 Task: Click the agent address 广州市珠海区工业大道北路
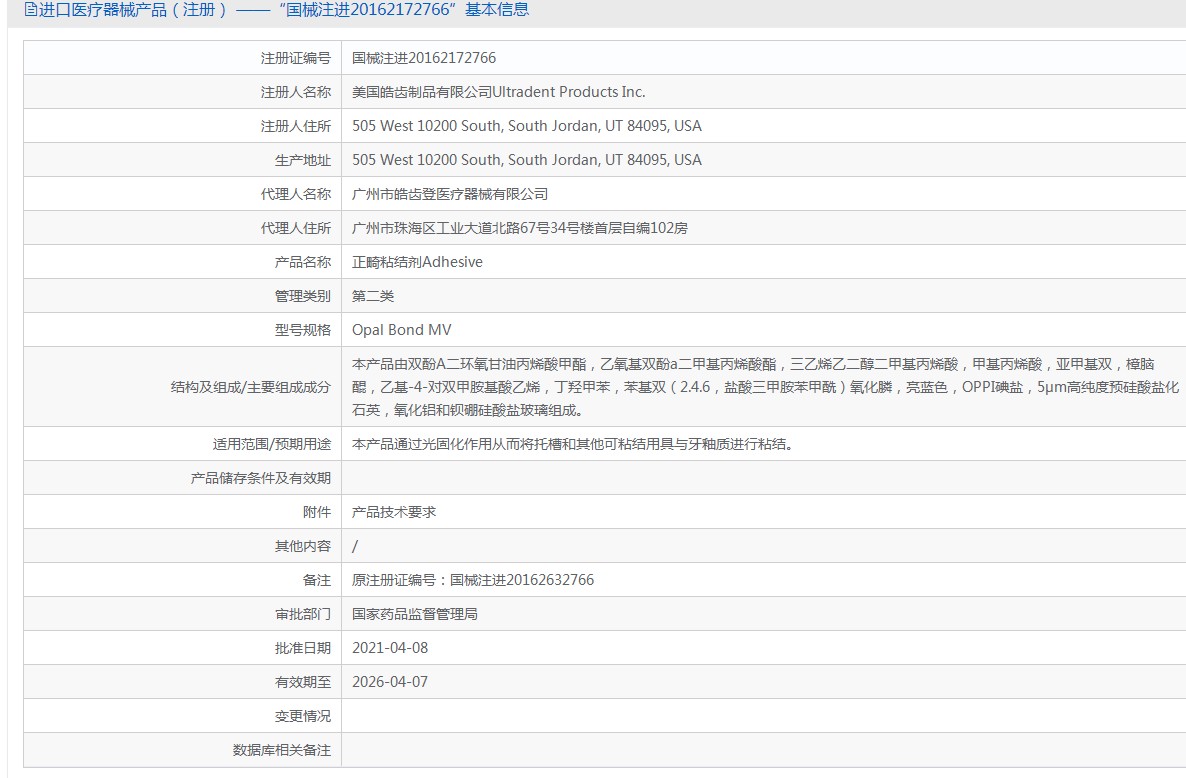coord(520,228)
